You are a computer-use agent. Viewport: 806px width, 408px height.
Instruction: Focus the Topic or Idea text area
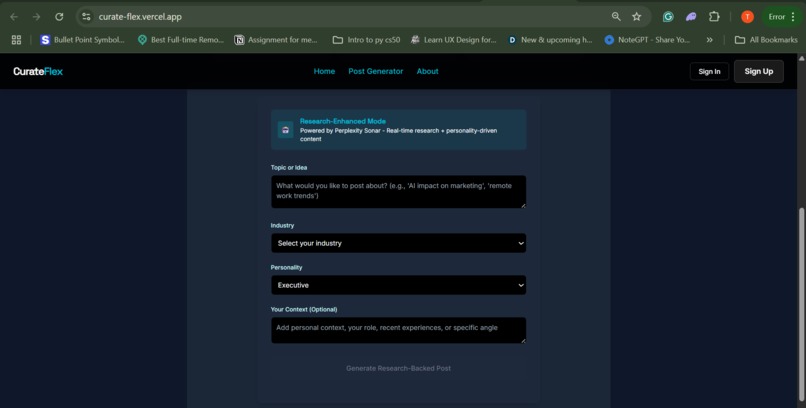pos(398,192)
